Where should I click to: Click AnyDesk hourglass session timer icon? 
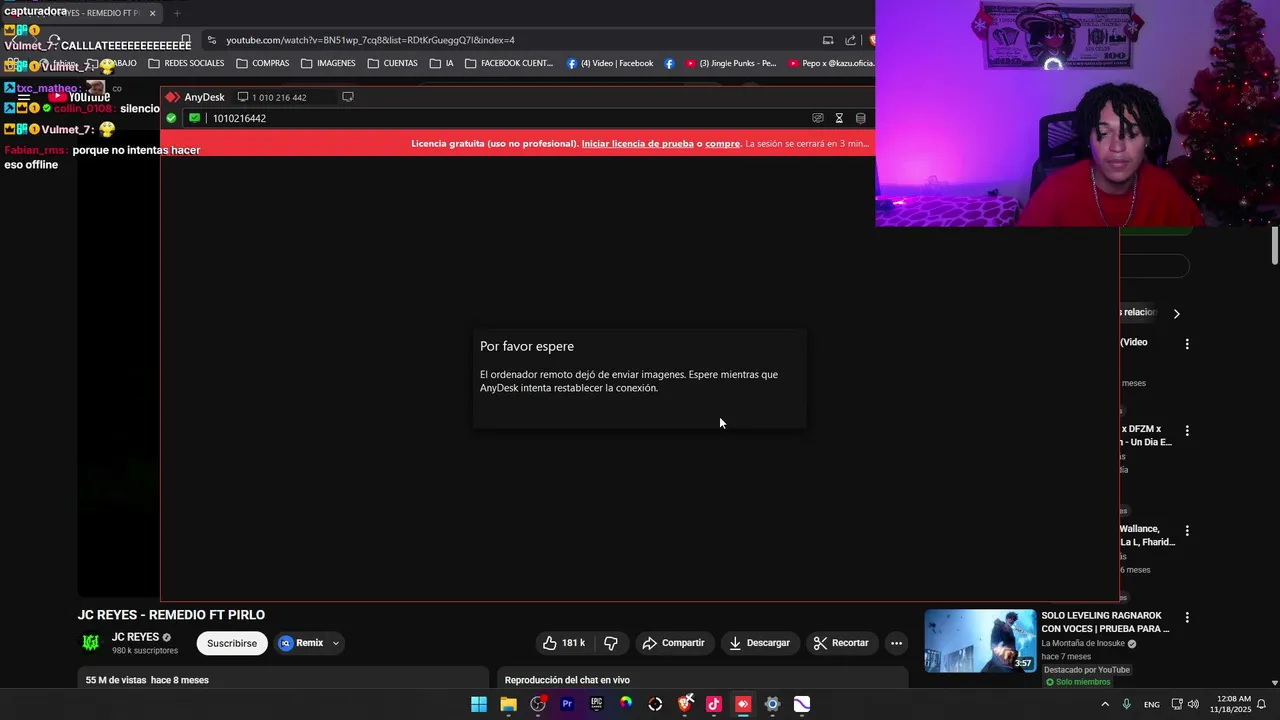pos(839,118)
